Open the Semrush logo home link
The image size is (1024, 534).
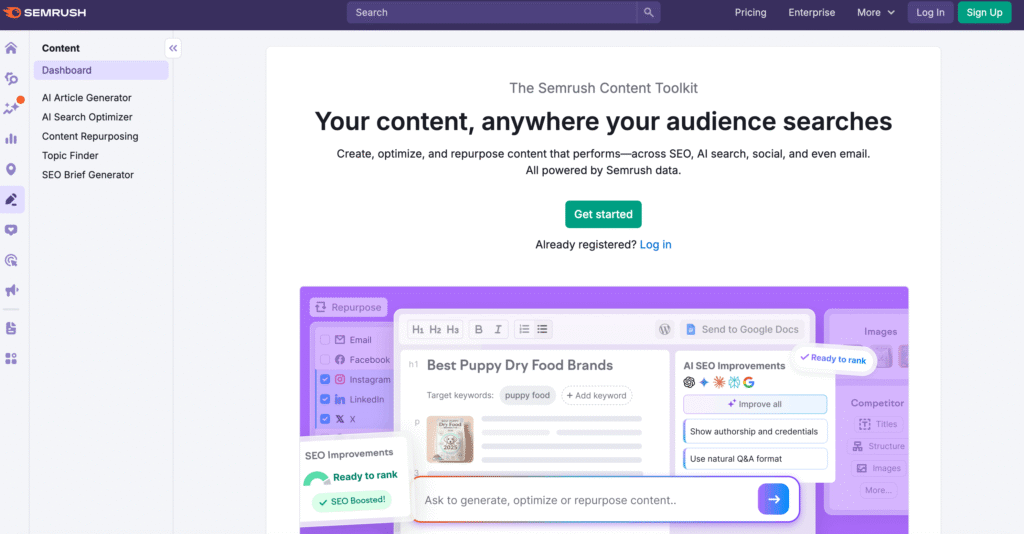point(44,12)
